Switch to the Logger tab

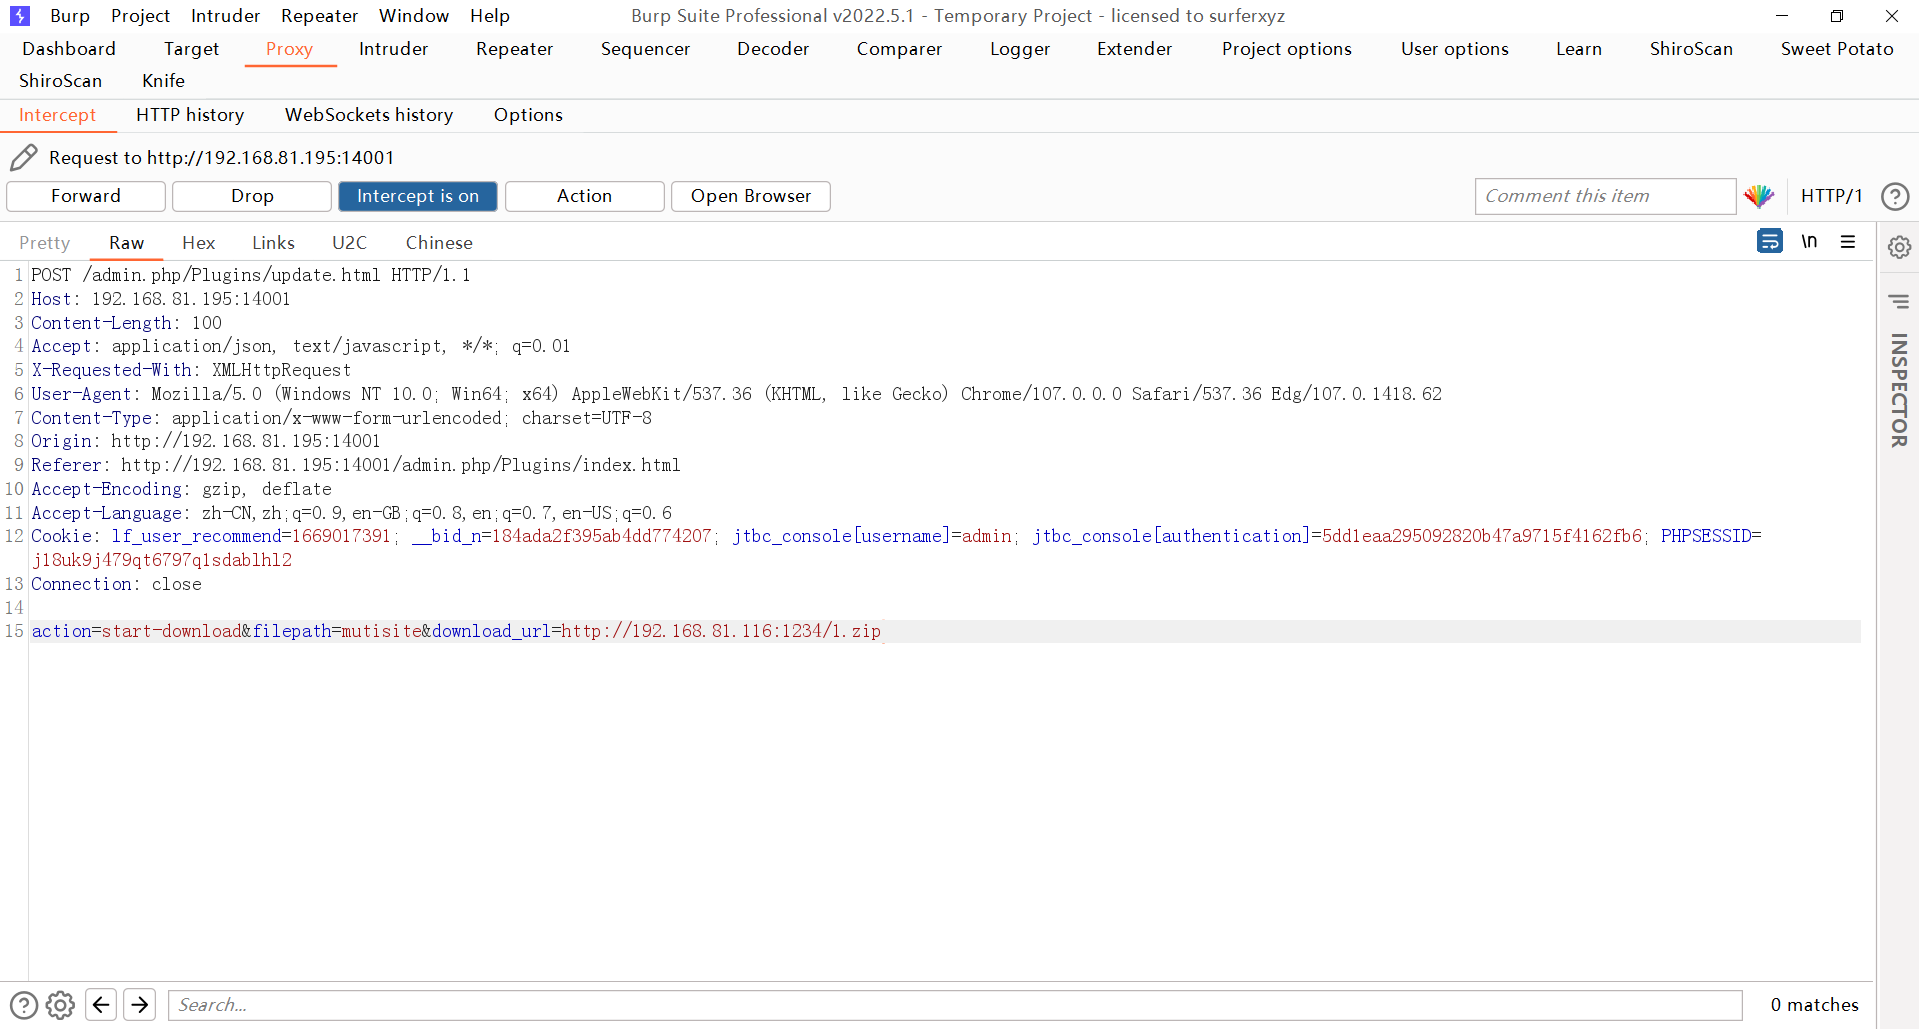pyautogui.click(x=1019, y=49)
